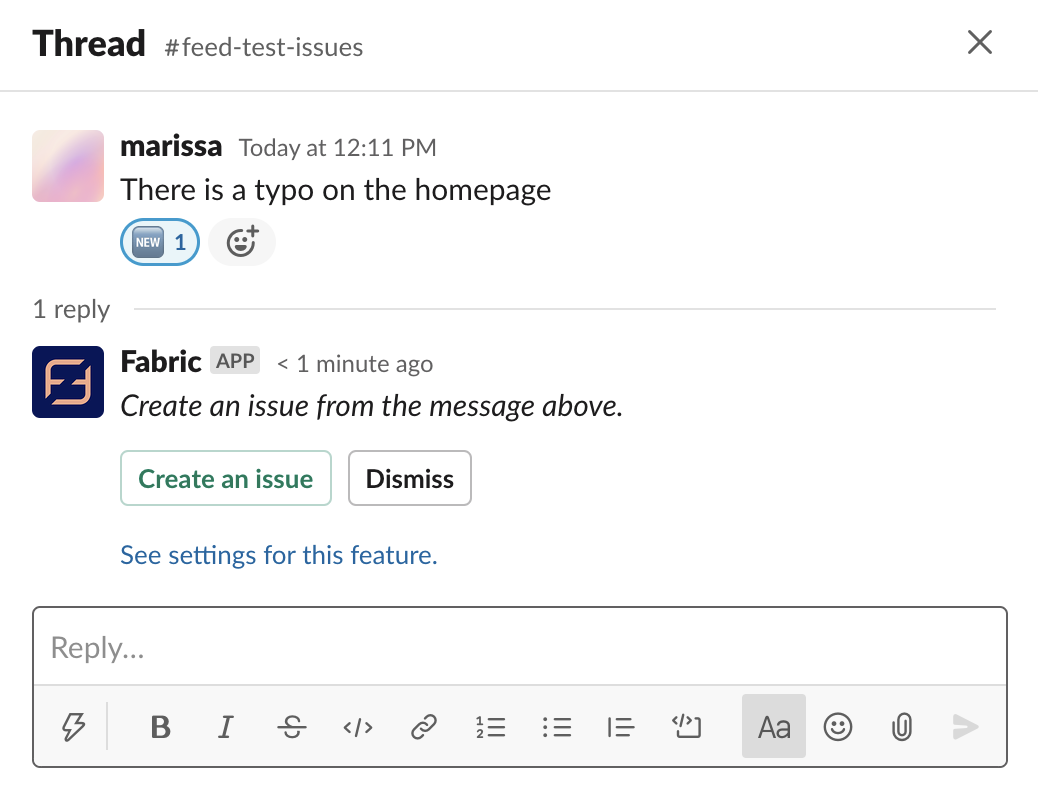1038x794 pixels.
Task: Open the emoji picker in composer
Action: [837, 726]
